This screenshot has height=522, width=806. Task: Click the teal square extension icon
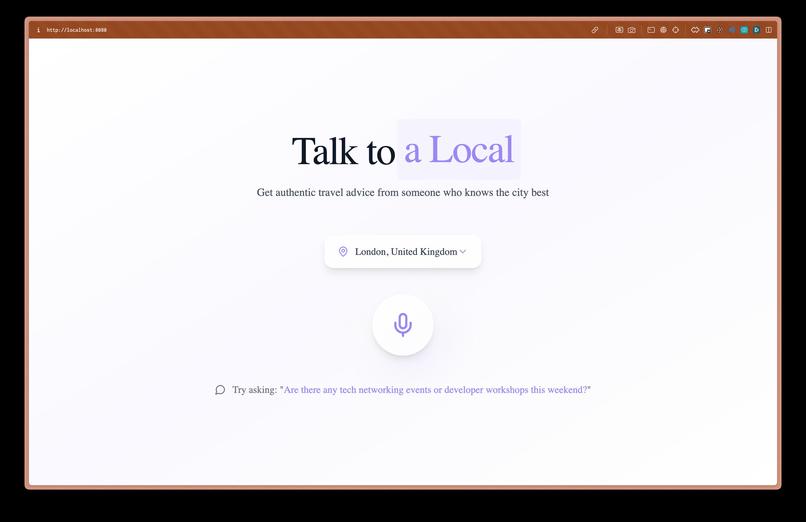click(744, 30)
